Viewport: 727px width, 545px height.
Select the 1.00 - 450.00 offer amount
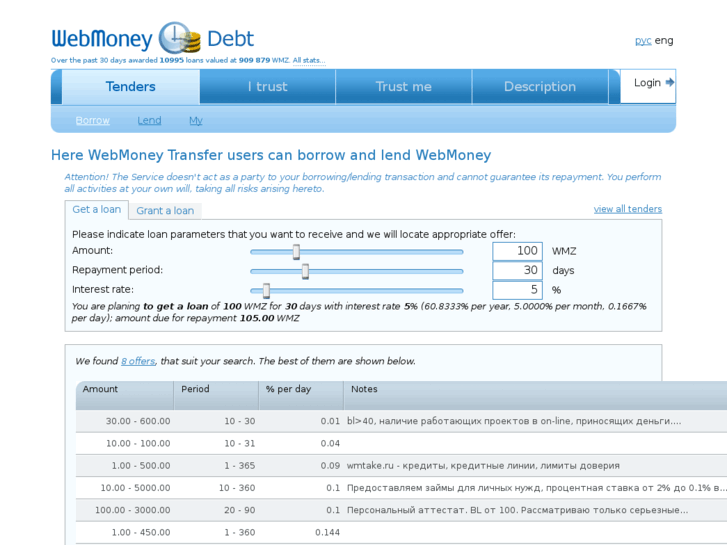pyautogui.click(x=141, y=532)
